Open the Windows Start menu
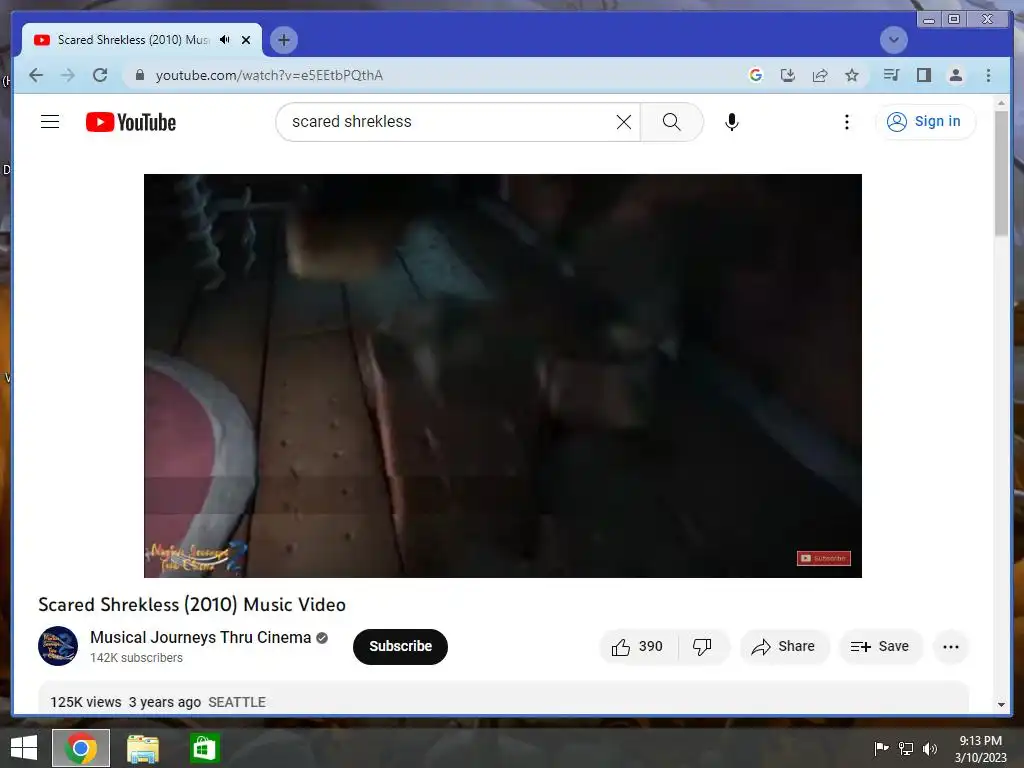This screenshot has width=1024, height=768. click(24, 748)
